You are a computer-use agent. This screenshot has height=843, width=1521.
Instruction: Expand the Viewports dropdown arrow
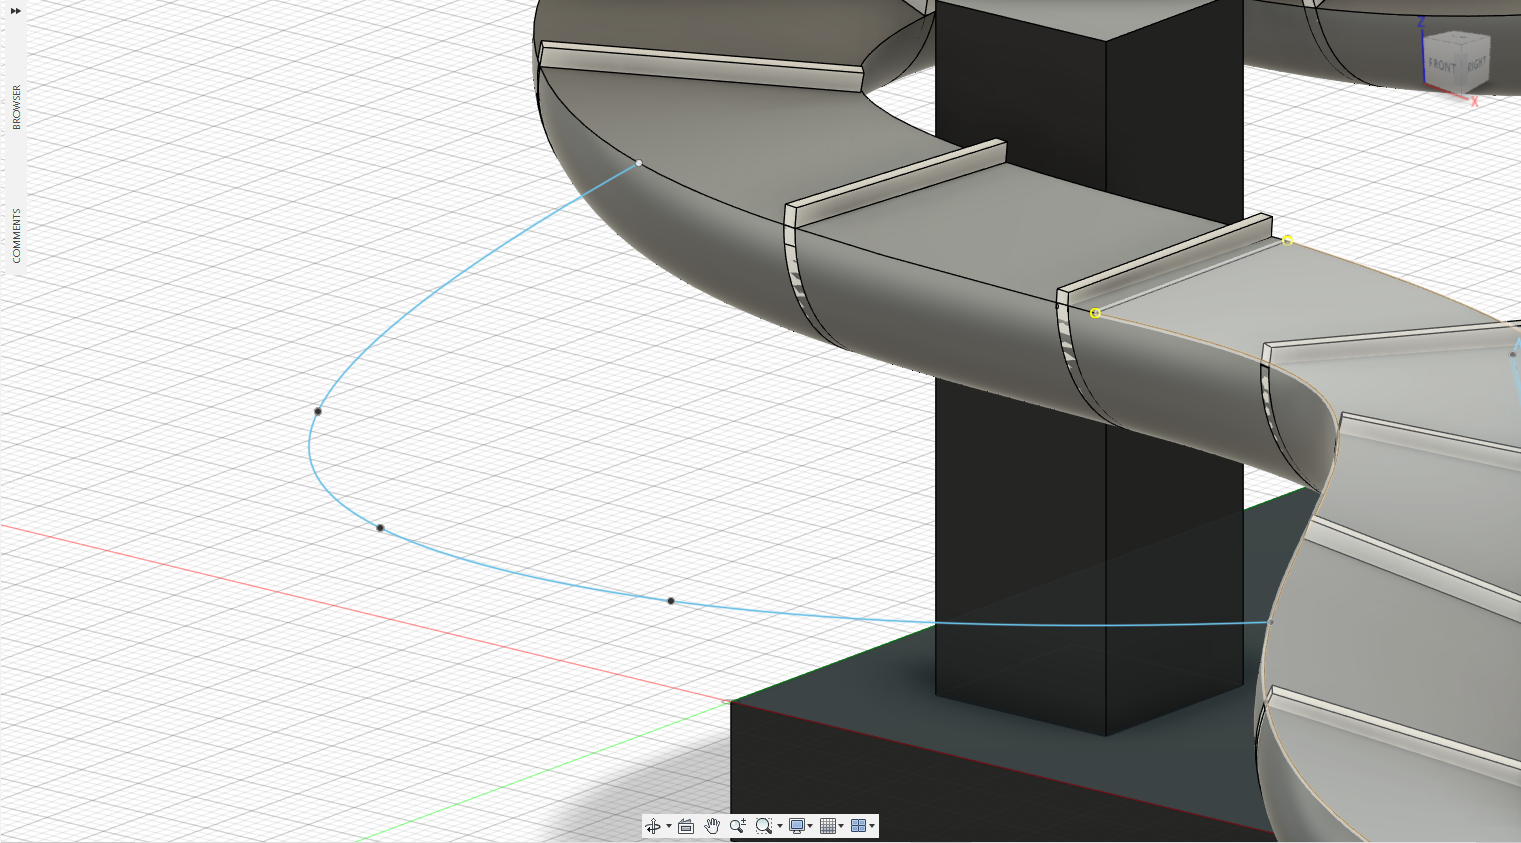872,826
